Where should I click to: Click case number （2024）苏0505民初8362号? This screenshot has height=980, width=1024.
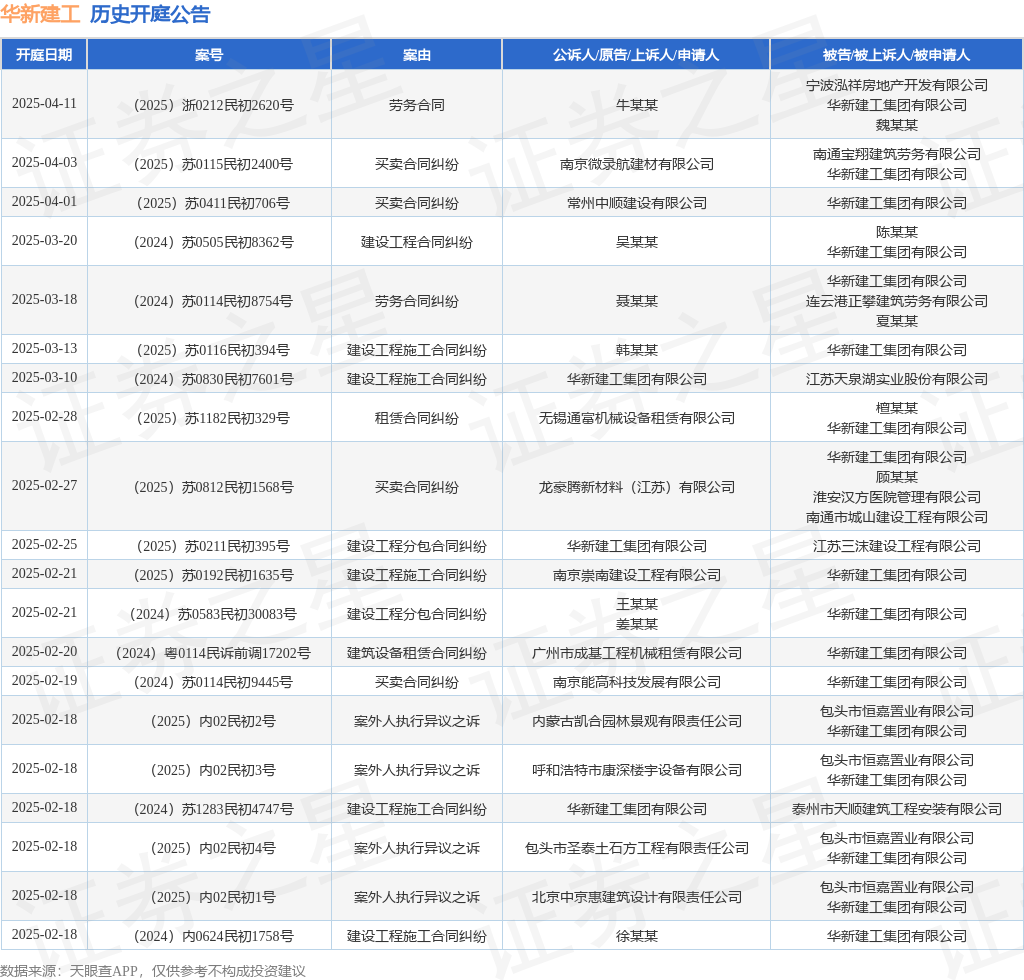pyautogui.click(x=210, y=242)
